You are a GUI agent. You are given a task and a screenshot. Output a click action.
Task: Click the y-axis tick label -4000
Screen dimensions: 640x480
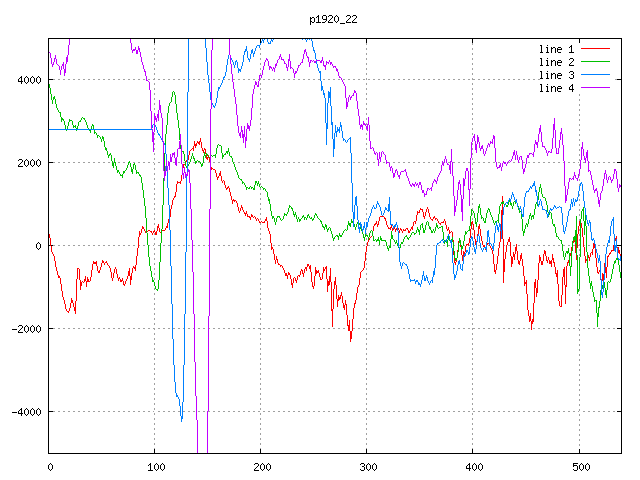point(25,412)
